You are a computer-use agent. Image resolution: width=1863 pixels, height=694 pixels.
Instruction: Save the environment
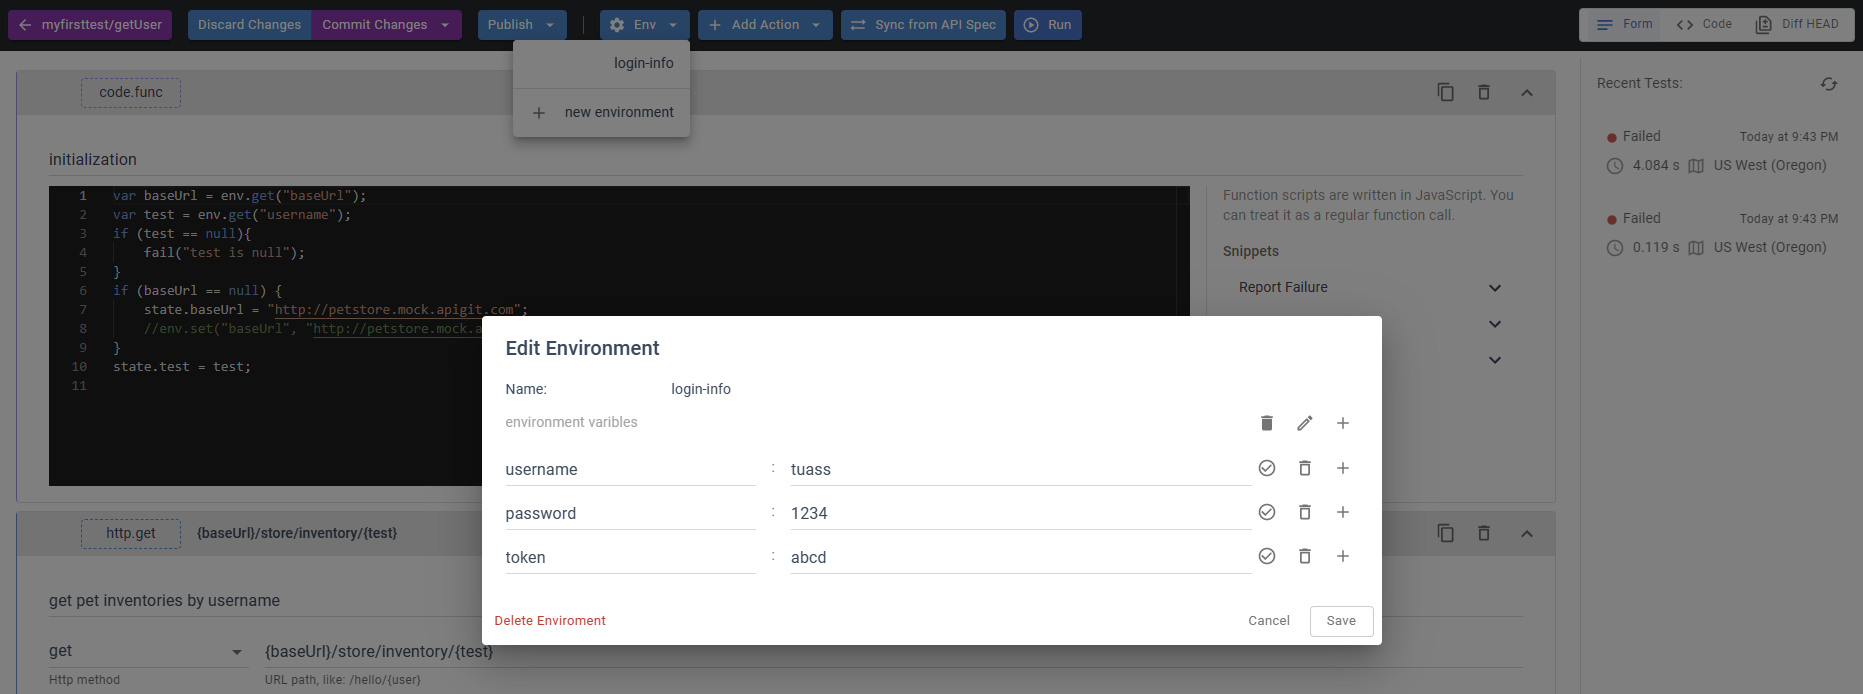(1341, 621)
